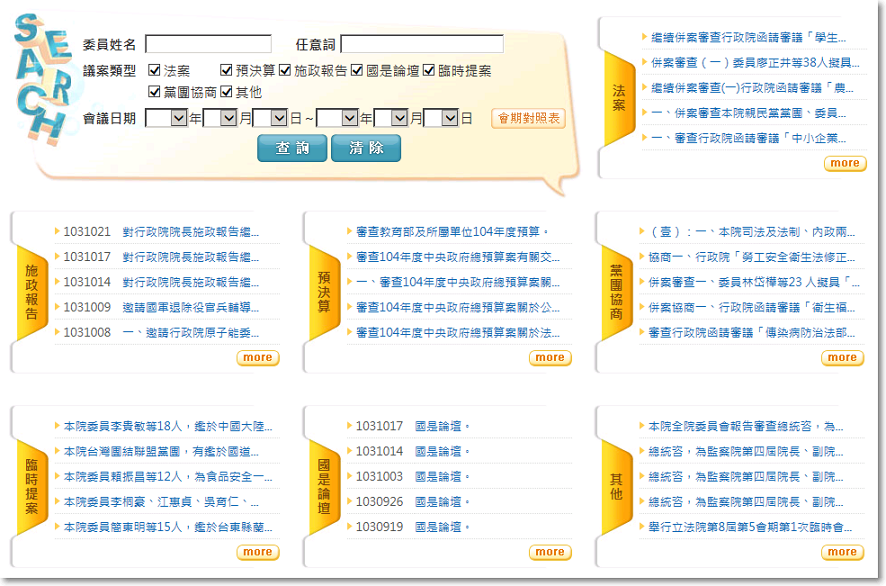Click the 國是論壇 side tab label

pos(323,486)
